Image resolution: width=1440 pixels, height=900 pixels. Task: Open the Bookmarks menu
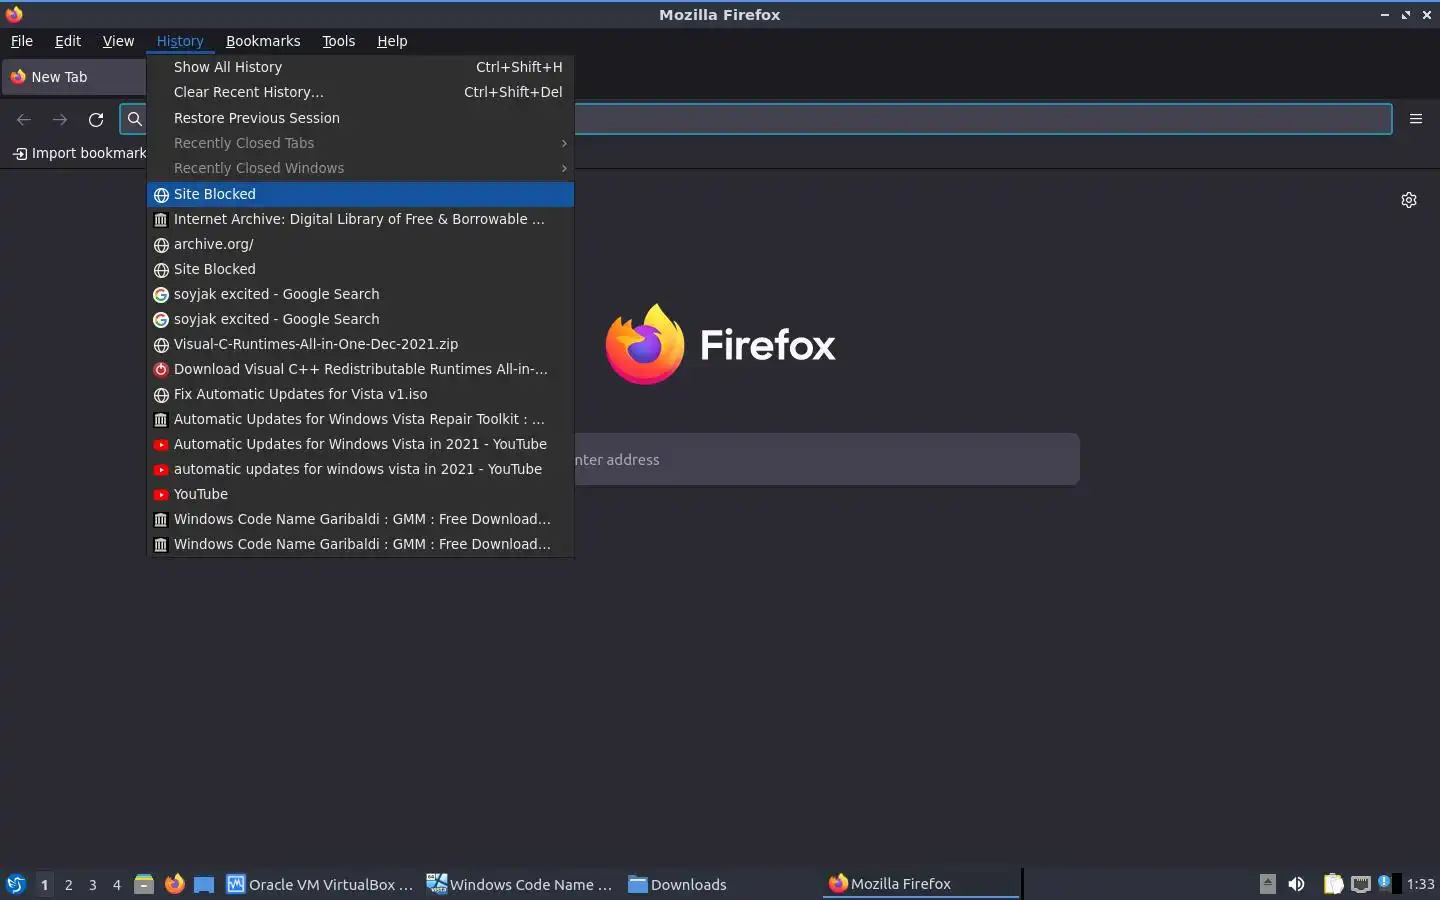point(263,41)
